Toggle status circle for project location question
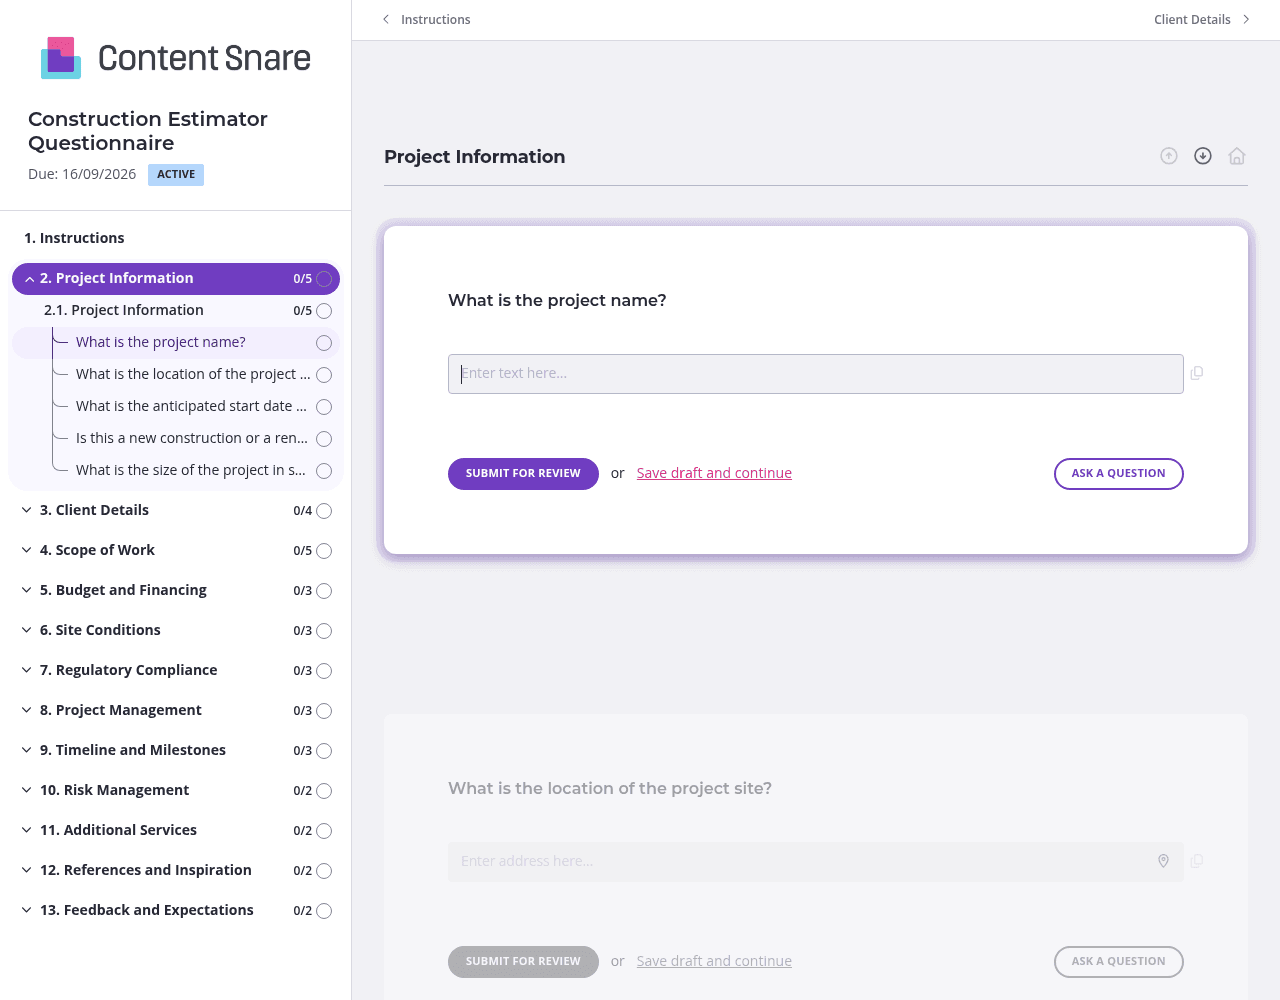Viewport: 1280px width, 1000px height. pos(324,375)
